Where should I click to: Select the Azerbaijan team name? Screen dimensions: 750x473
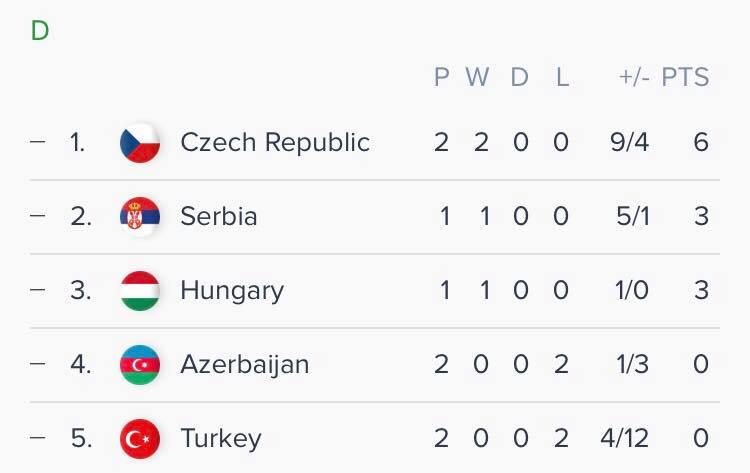[245, 365]
